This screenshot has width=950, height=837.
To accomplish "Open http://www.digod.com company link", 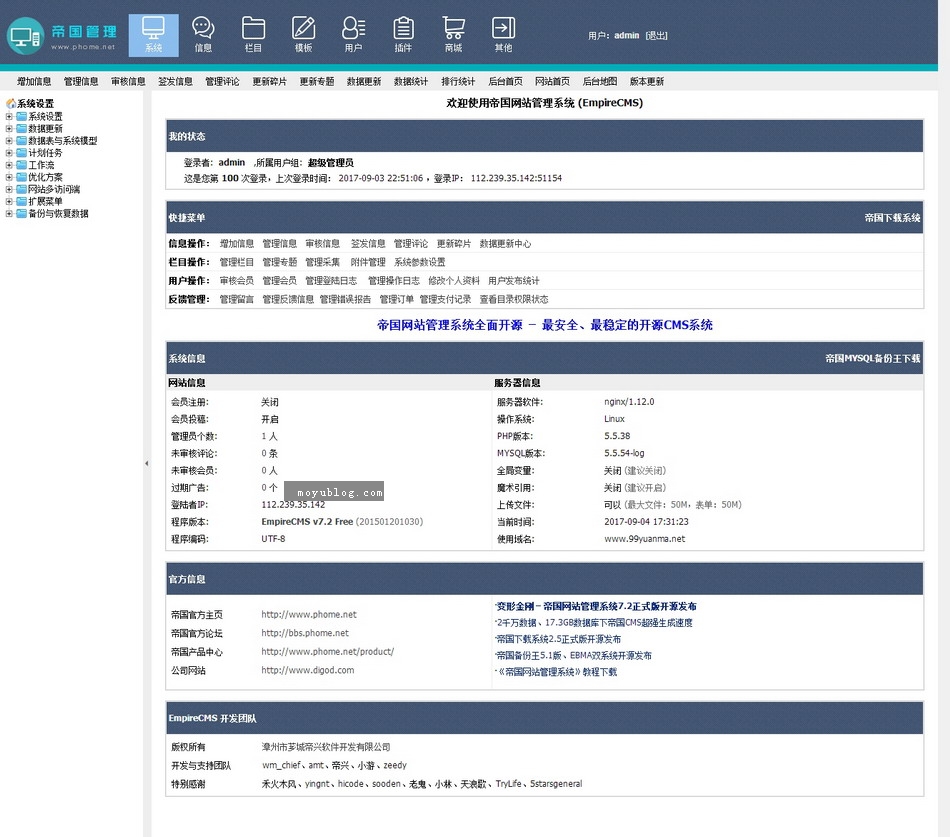I will [308, 670].
